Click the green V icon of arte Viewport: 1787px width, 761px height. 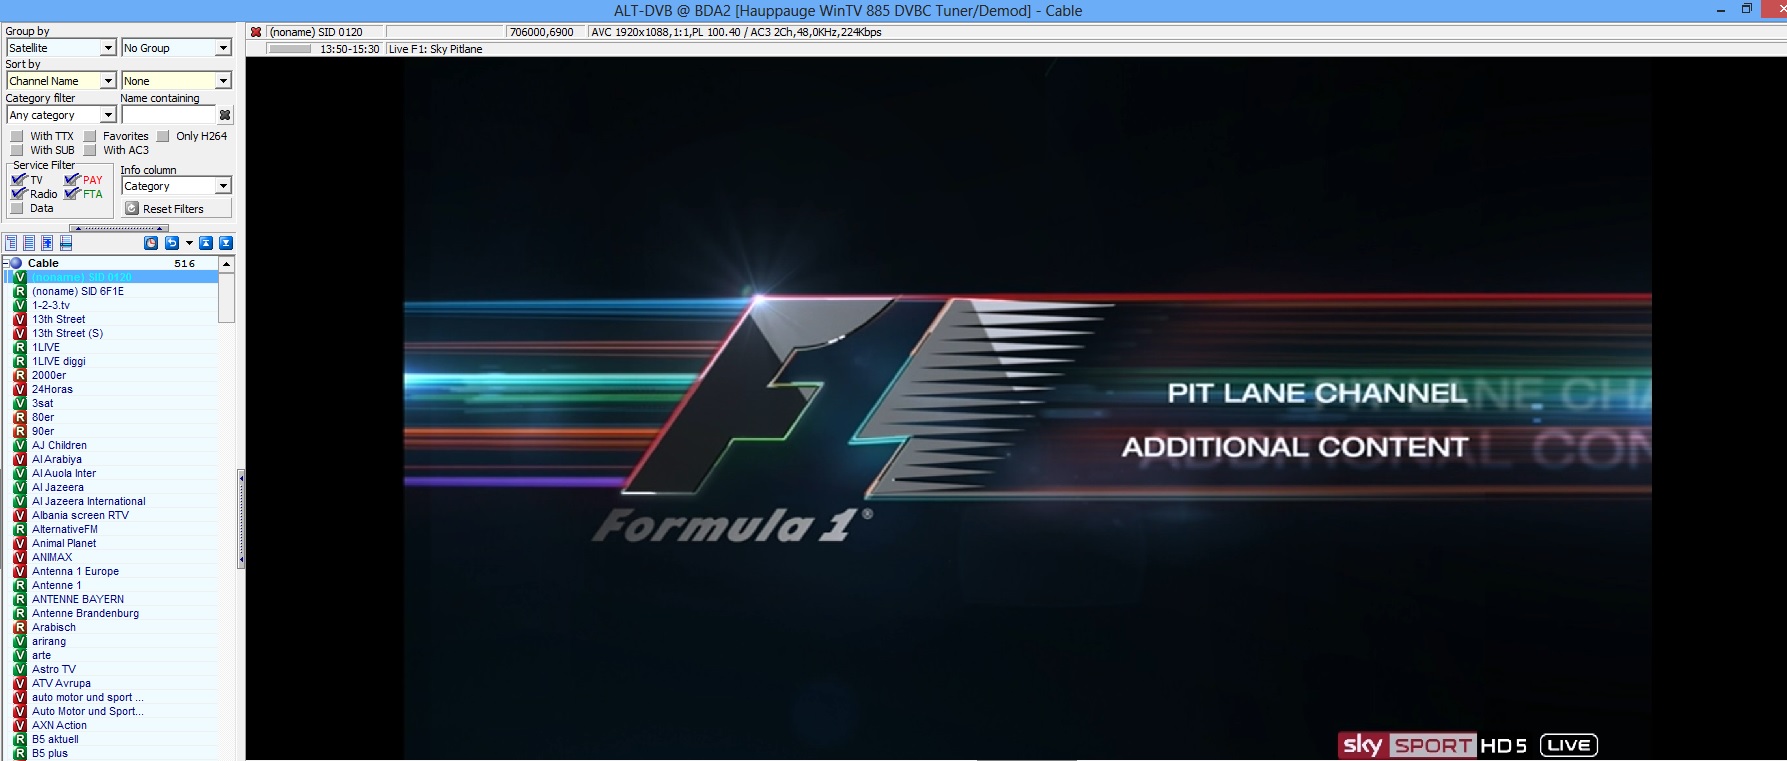click(x=19, y=655)
